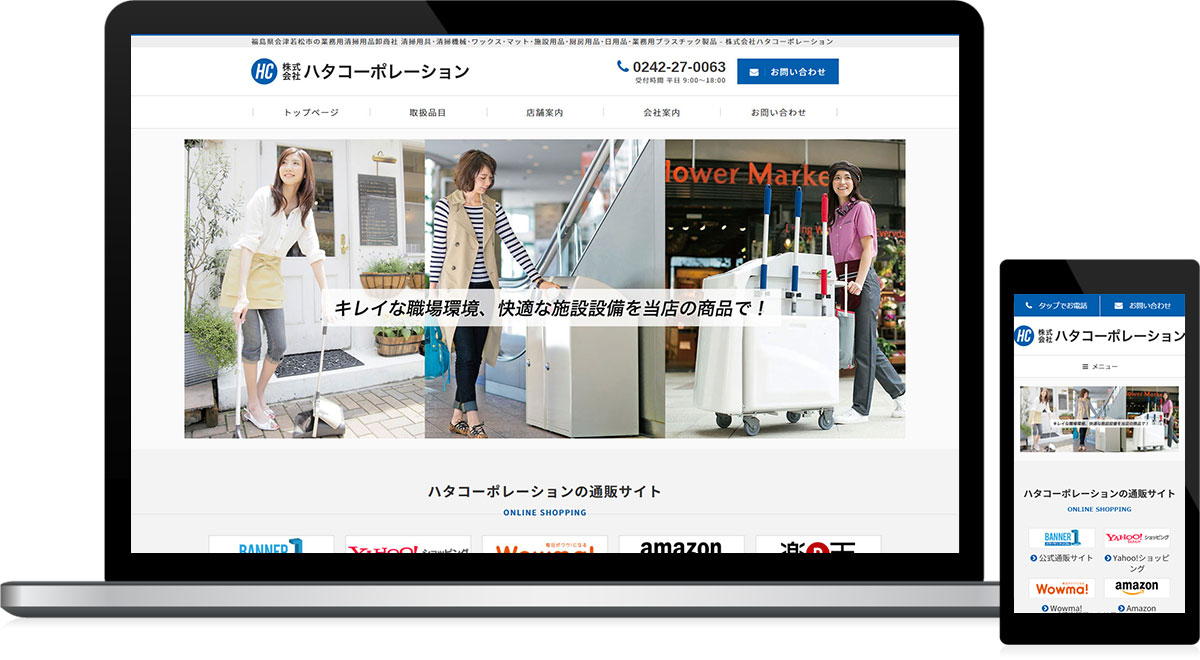1200x660 pixels.
Task: Click the blue お問い合わせ button in the desktop header
Action: (786, 71)
